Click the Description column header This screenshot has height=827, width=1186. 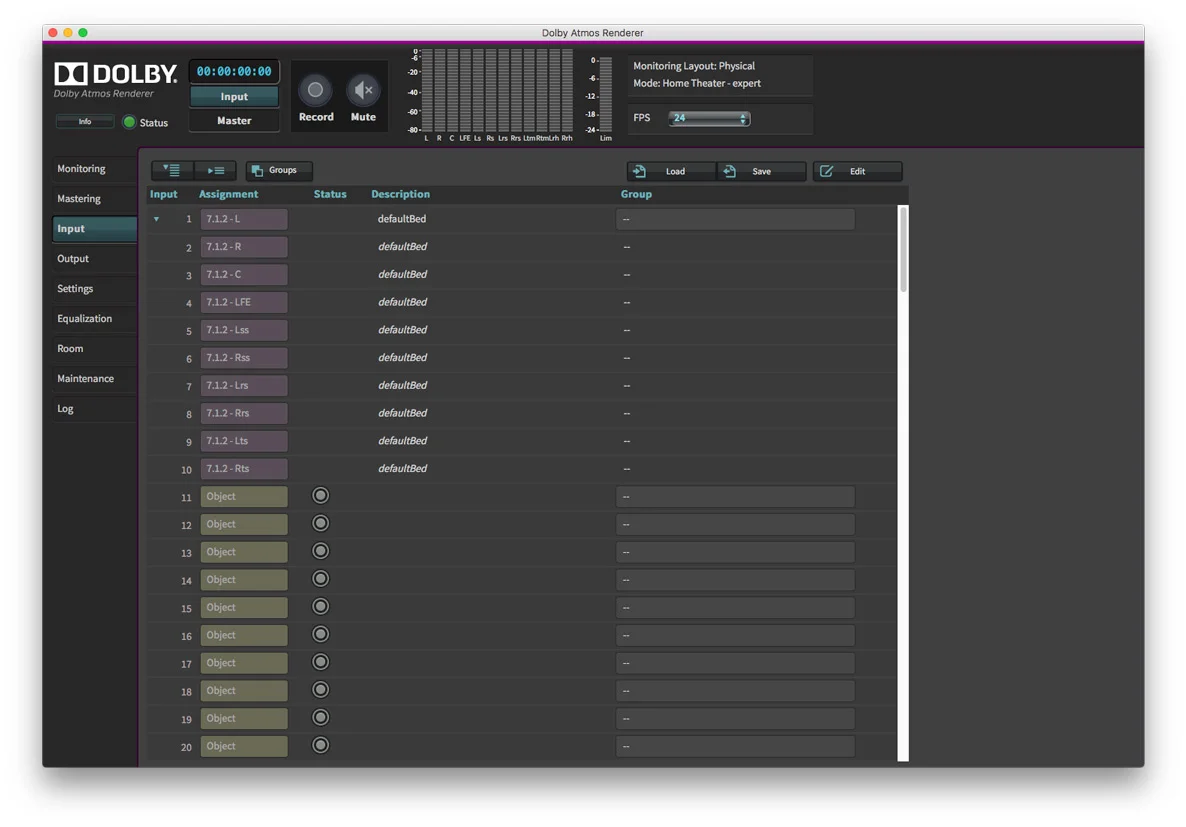coord(400,194)
